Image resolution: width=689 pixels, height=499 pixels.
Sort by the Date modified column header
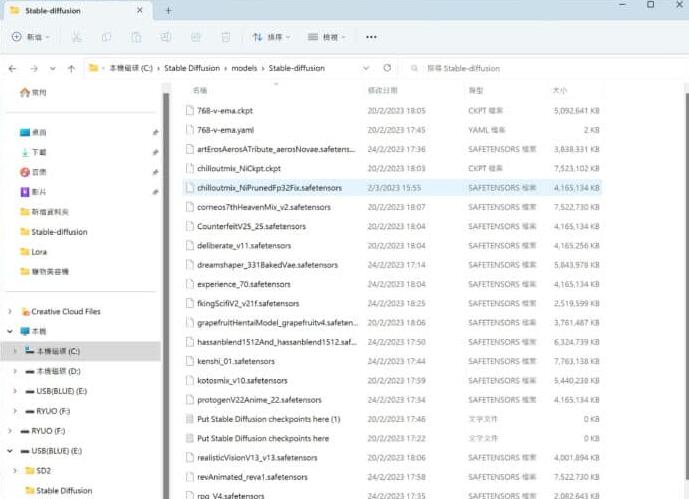(382, 90)
